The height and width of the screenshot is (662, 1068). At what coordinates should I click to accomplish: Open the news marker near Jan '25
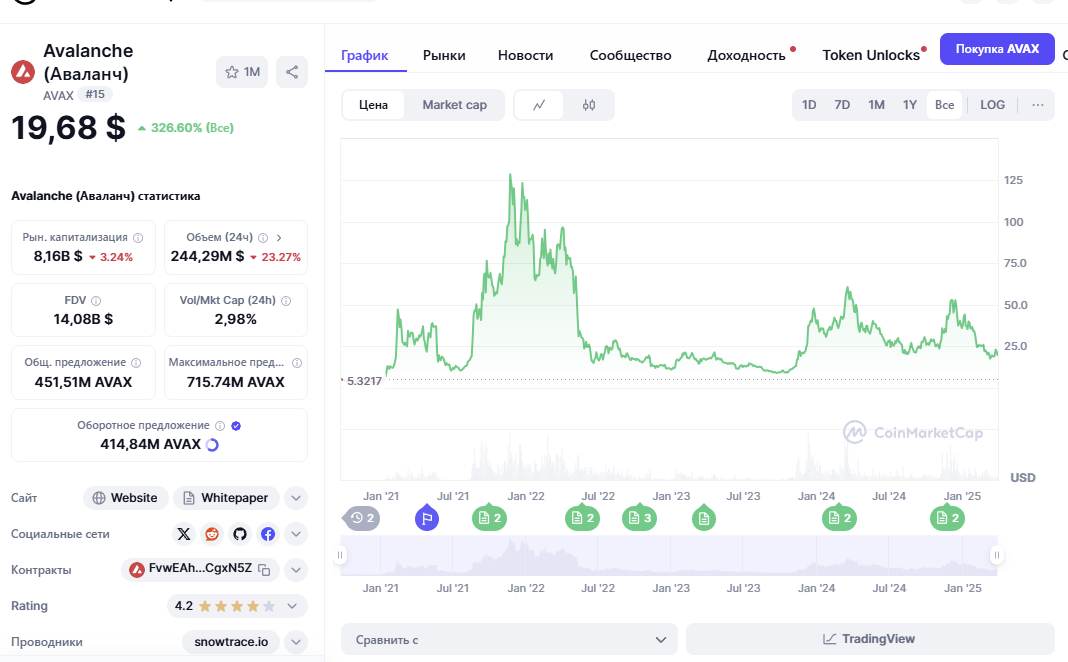(947, 518)
